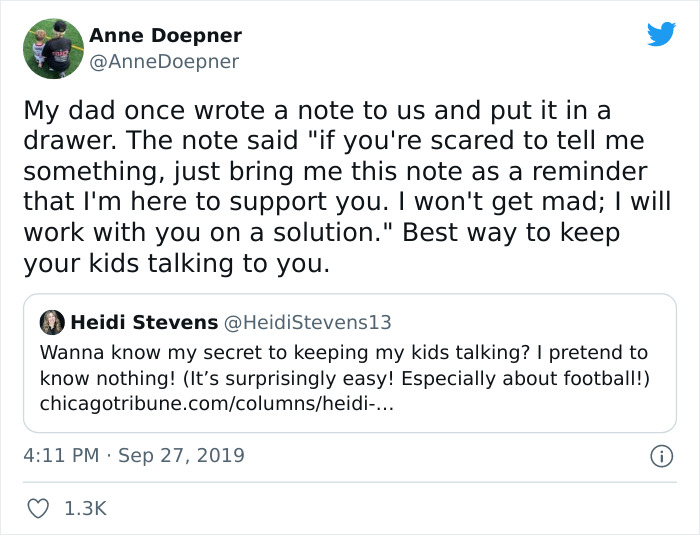Click the Twitter bird logo

coord(661,35)
